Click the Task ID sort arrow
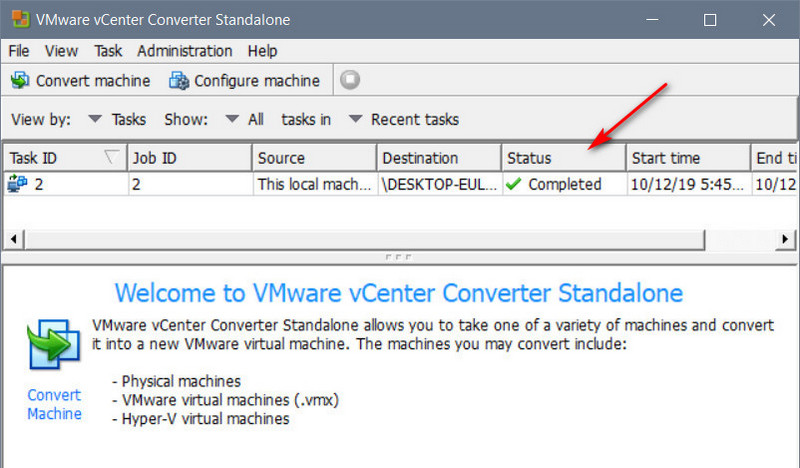 point(113,157)
